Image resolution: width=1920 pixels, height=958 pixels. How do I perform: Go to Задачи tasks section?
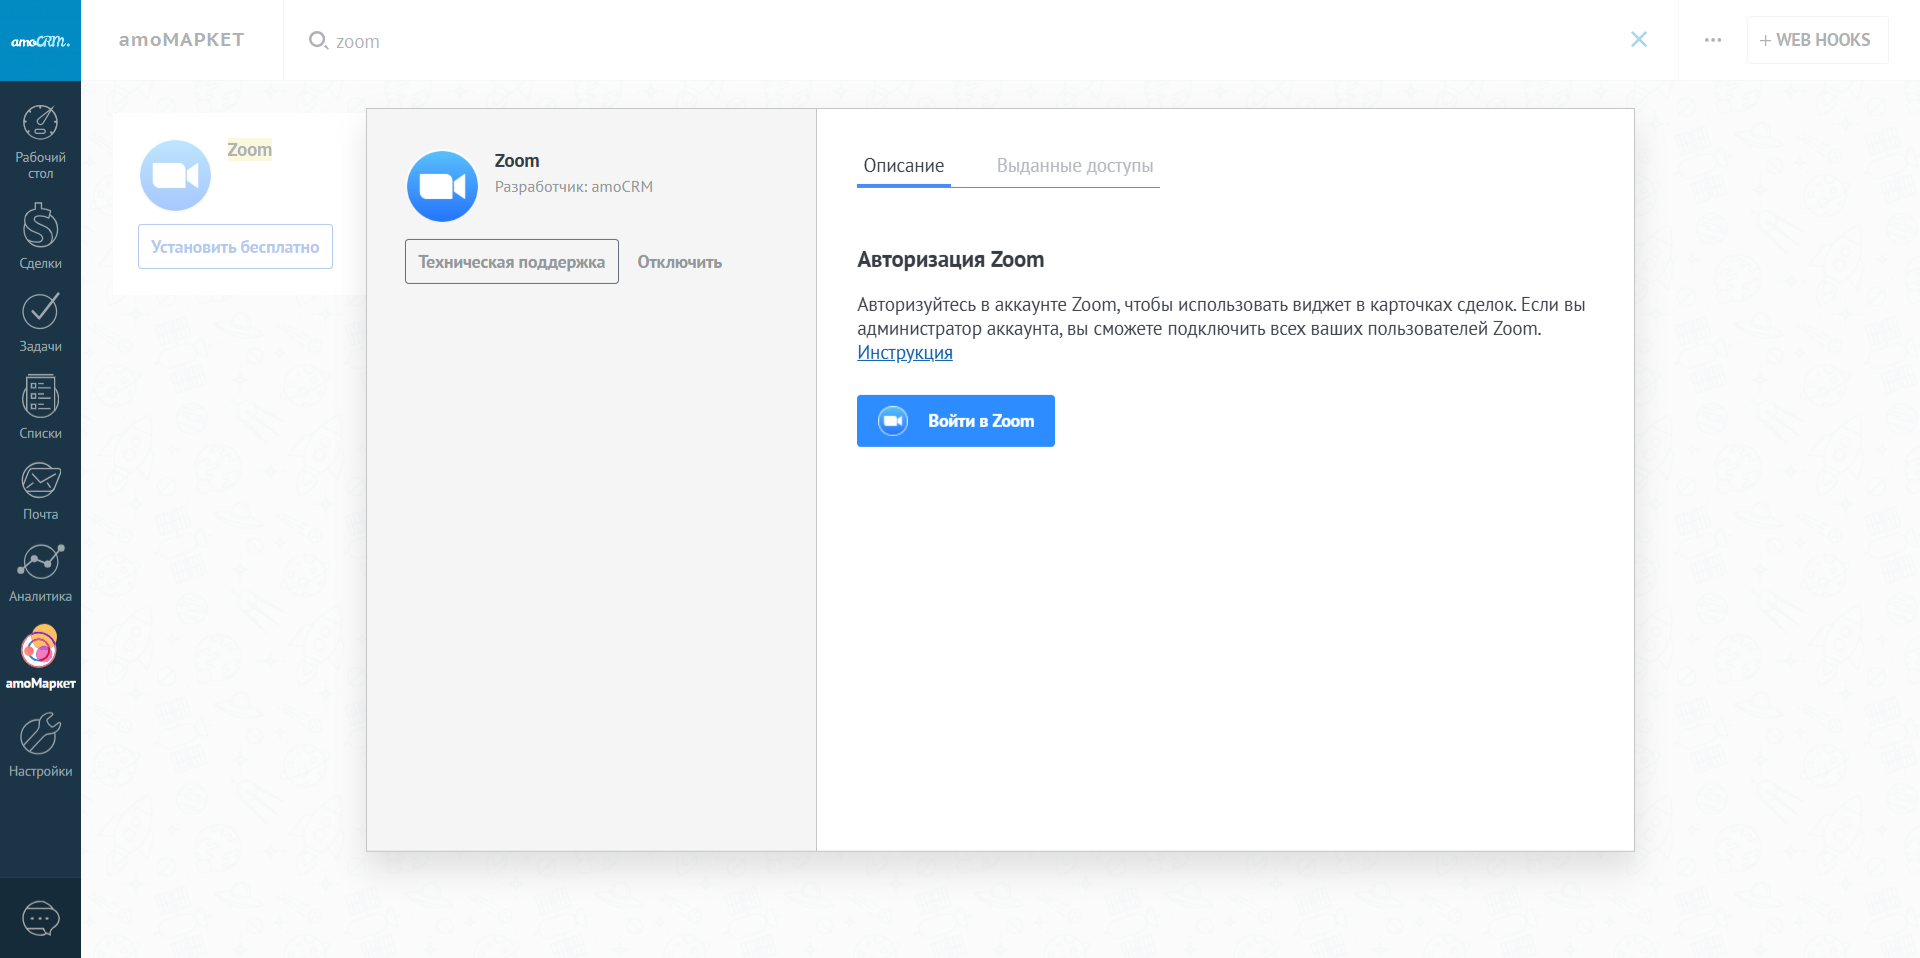pyautogui.click(x=40, y=322)
